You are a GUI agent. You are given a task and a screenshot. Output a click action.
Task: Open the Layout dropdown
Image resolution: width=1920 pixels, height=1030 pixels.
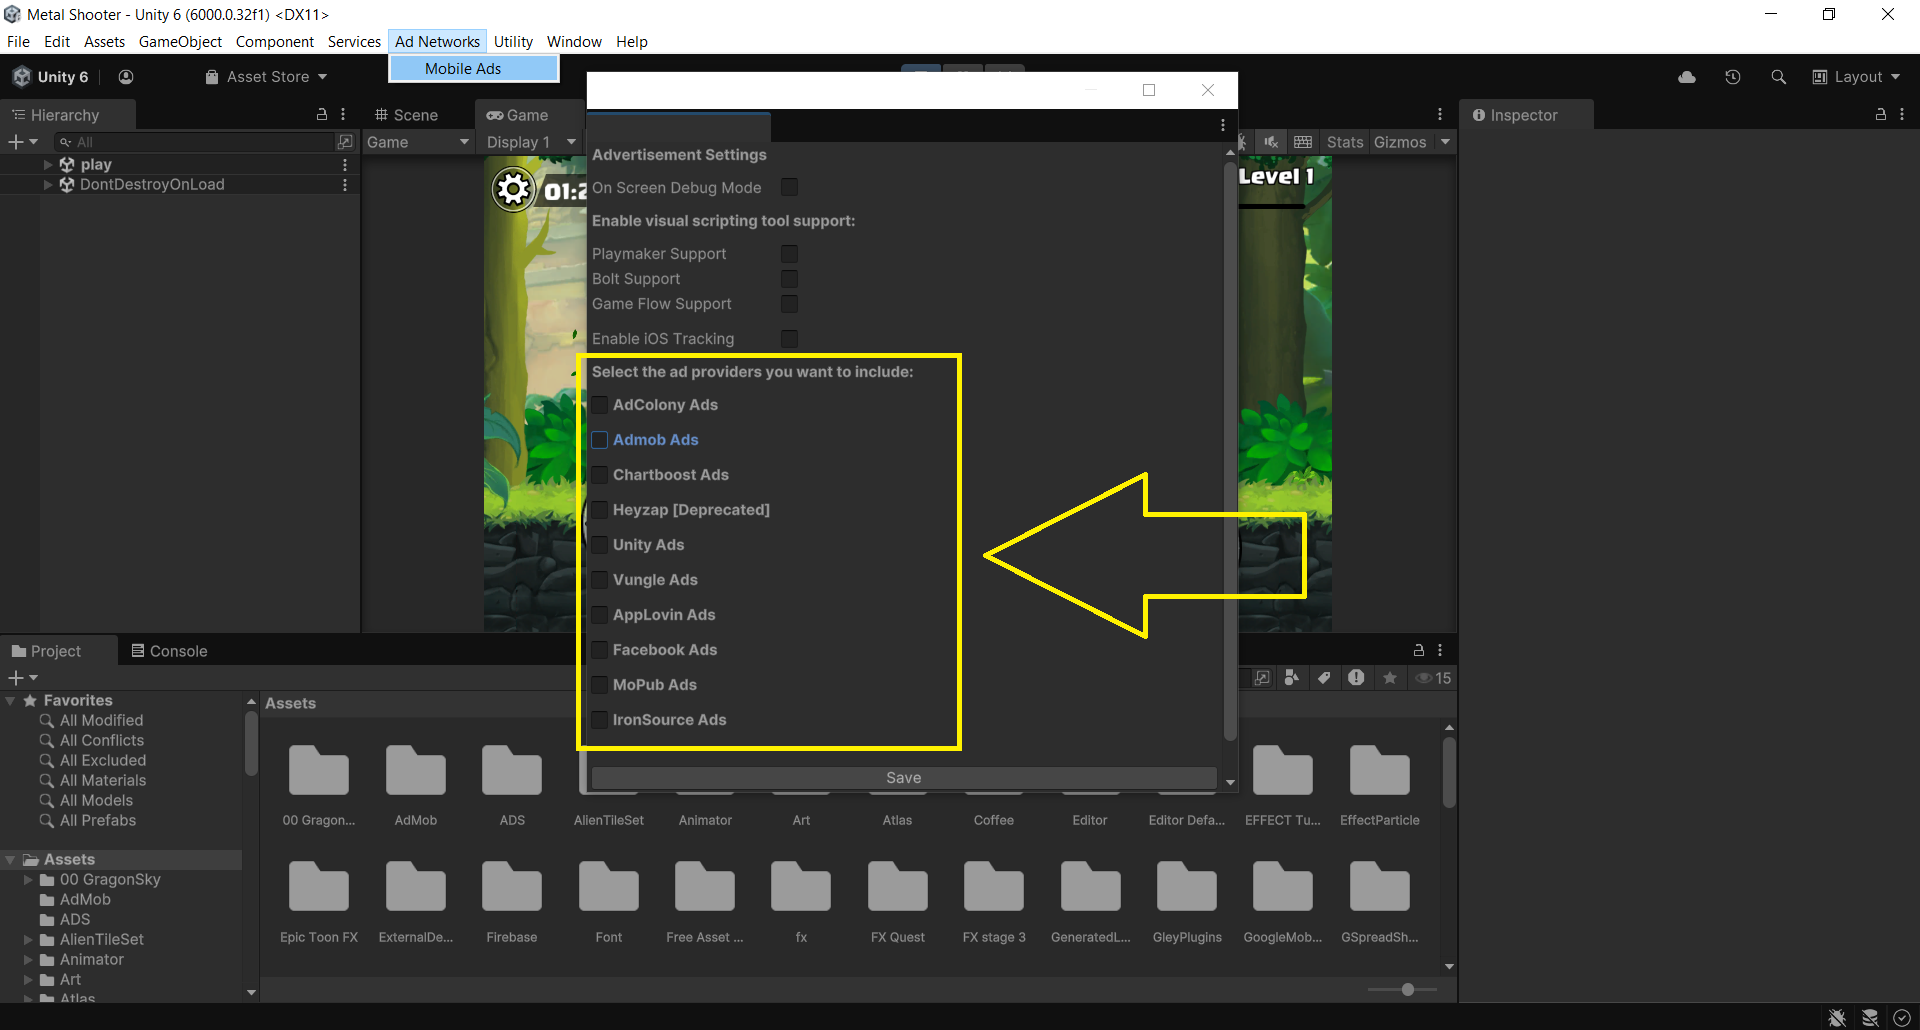click(1856, 77)
